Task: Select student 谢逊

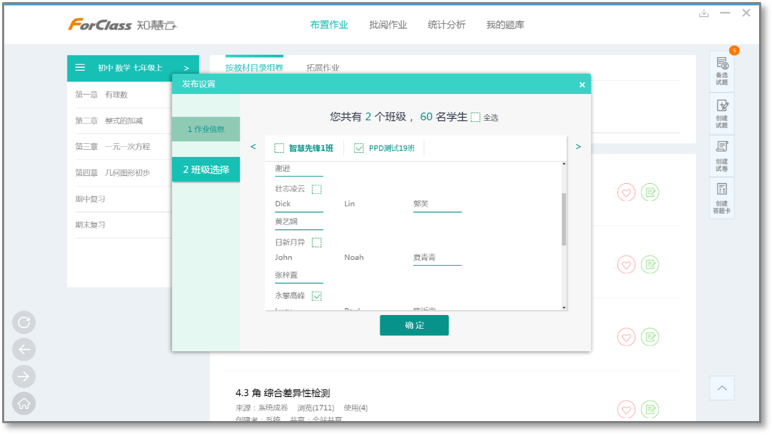Action: [x=283, y=168]
